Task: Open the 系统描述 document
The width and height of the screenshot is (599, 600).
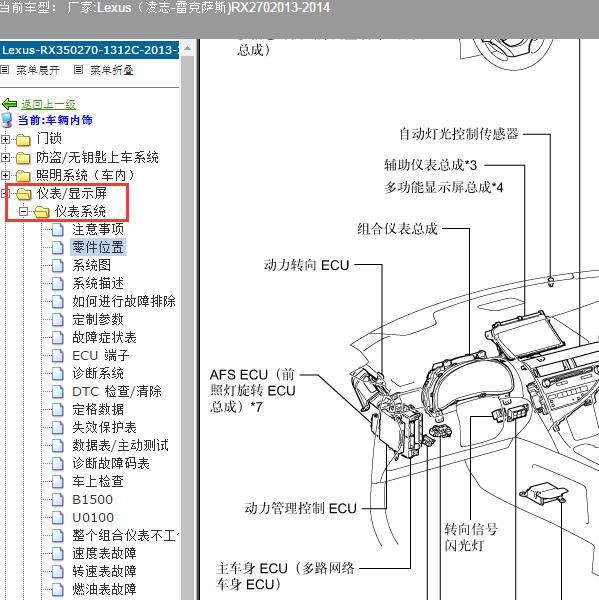Action: tap(98, 283)
